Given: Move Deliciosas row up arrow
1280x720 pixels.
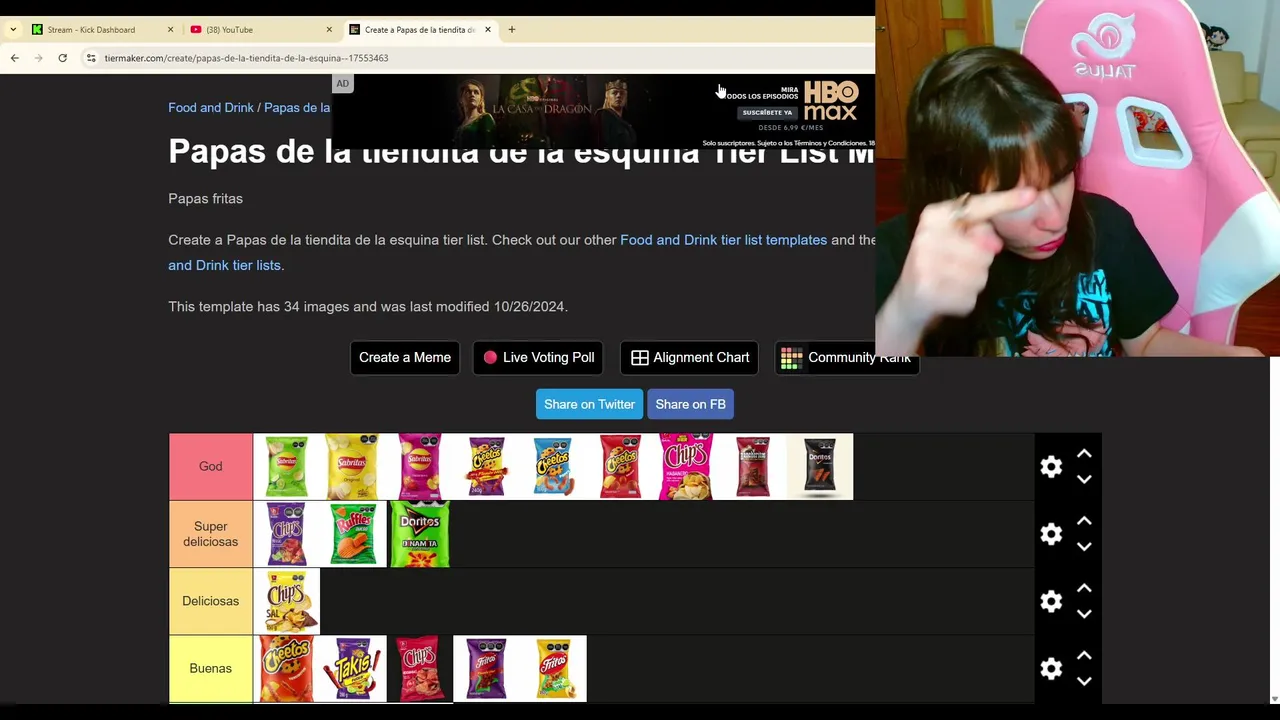Looking at the screenshot, I should coord(1084,588).
